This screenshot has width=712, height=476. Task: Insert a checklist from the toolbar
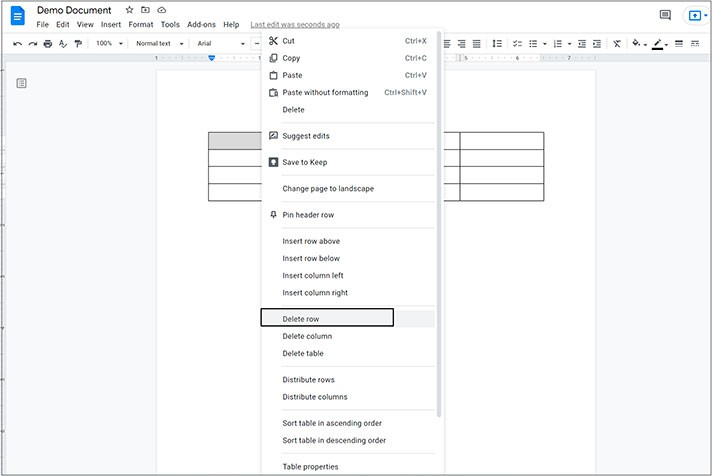(x=517, y=44)
